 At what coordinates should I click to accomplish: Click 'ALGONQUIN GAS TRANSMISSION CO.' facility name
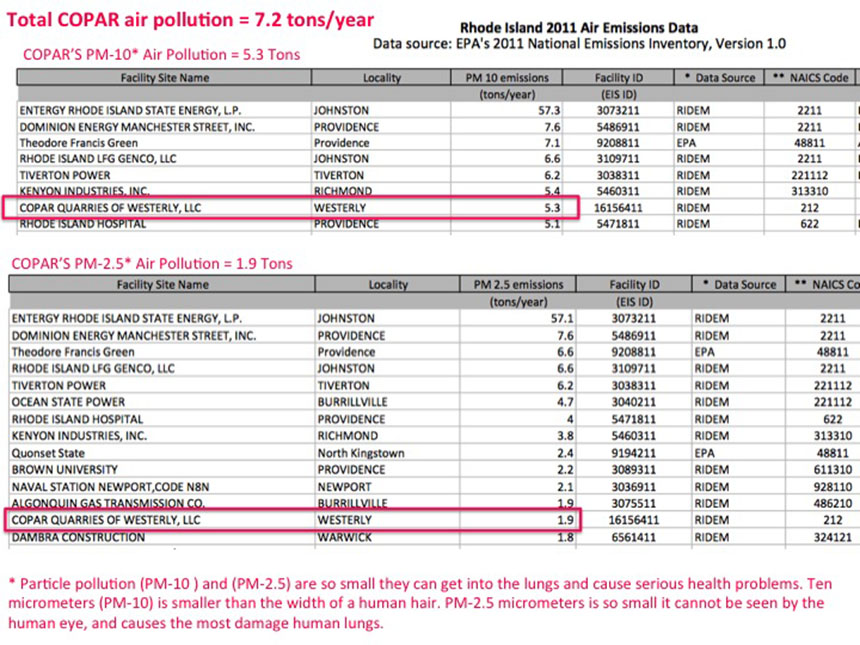click(108, 503)
